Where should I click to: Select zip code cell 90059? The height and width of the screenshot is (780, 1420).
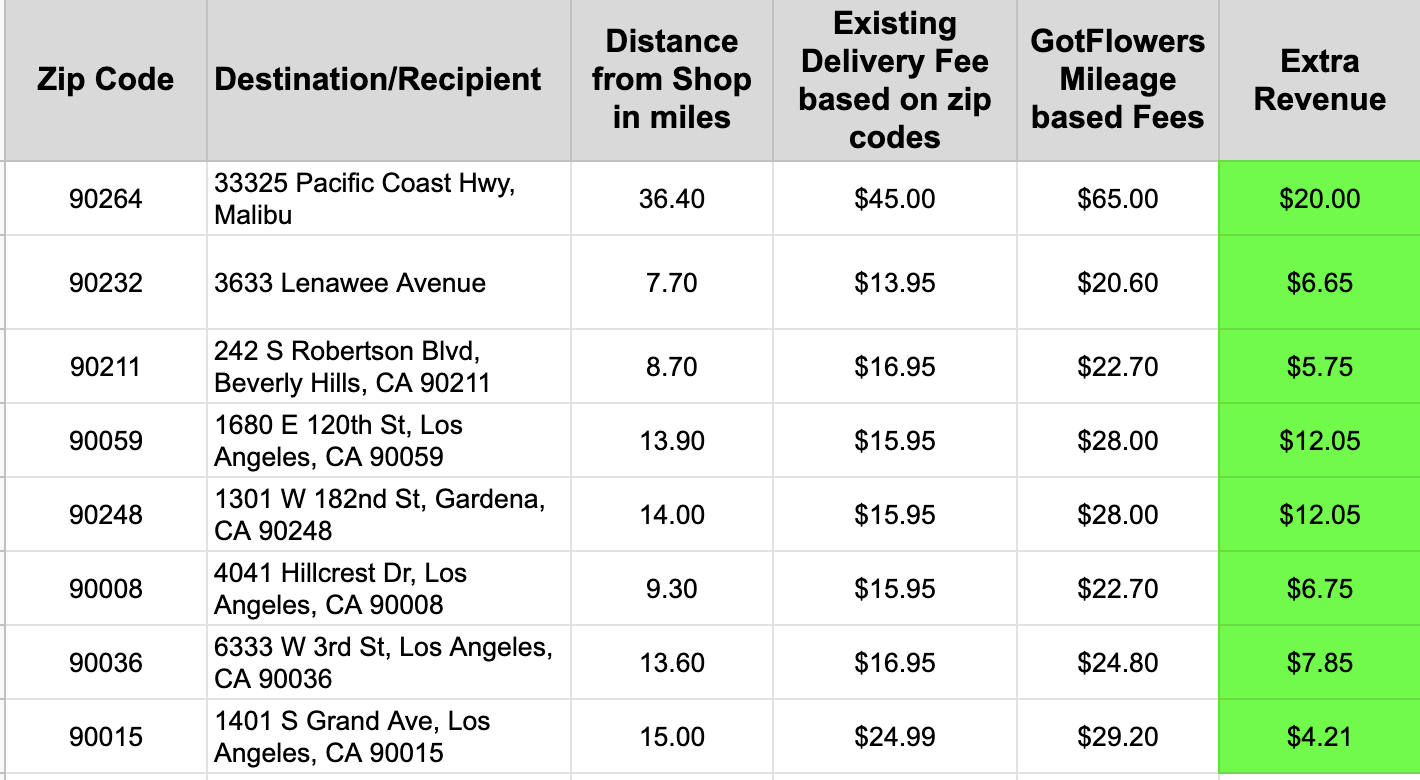(105, 441)
